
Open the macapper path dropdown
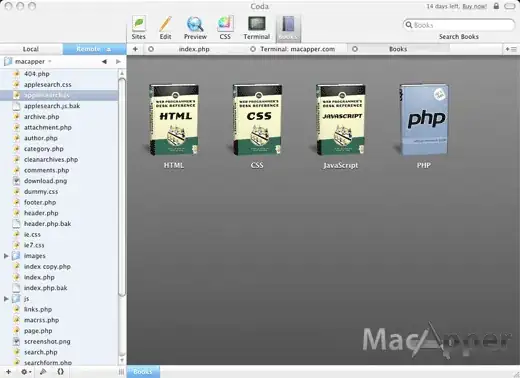click(28, 61)
